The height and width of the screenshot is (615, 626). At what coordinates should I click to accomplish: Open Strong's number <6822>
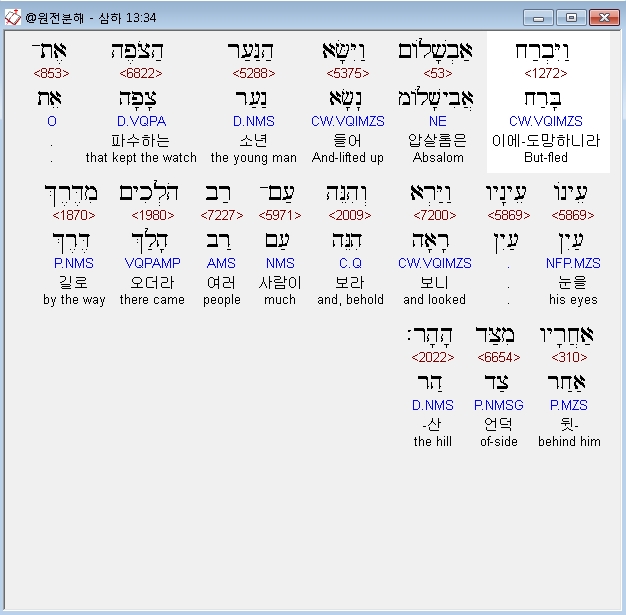(141, 73)
